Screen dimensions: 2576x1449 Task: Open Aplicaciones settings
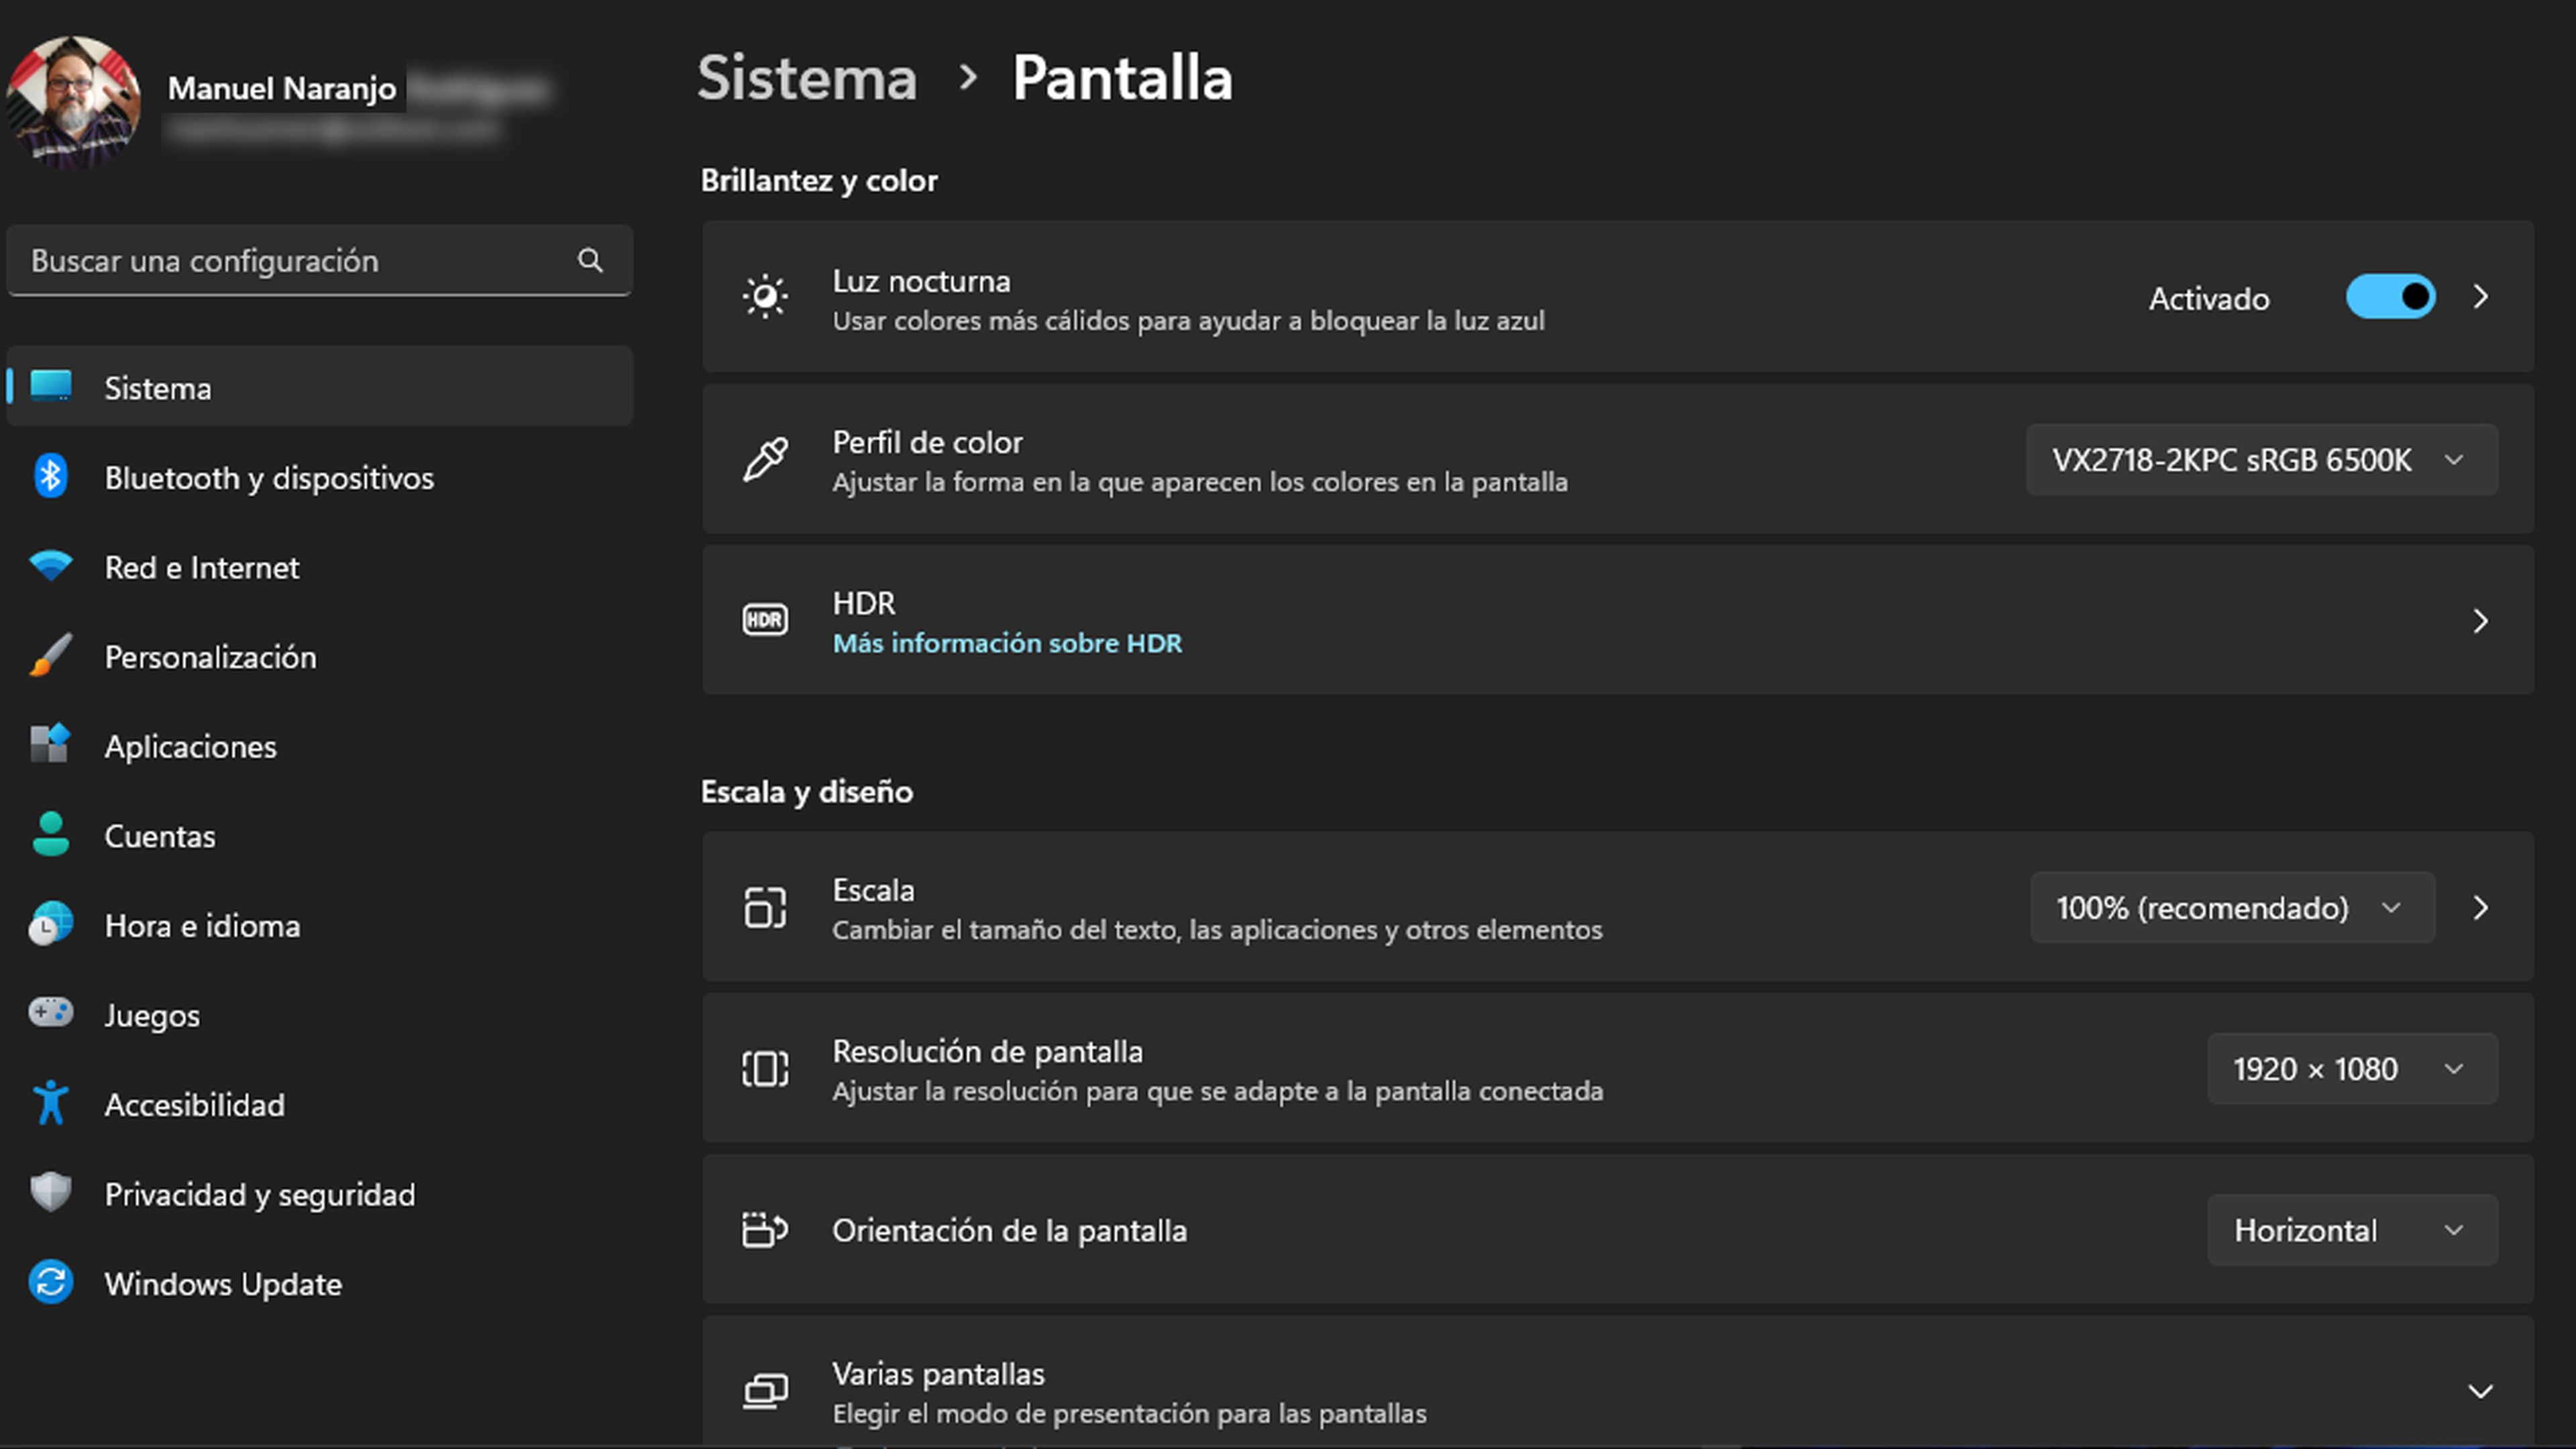320,746
